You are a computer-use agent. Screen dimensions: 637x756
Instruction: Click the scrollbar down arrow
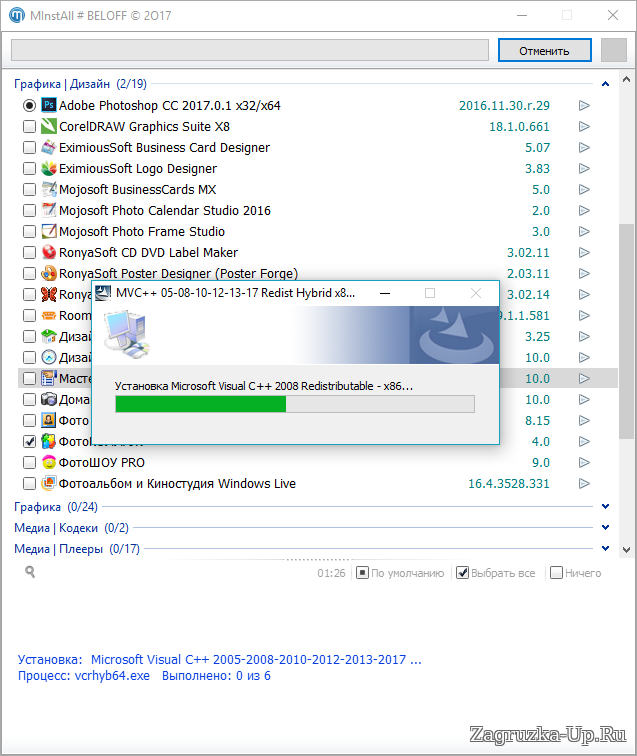626,550
